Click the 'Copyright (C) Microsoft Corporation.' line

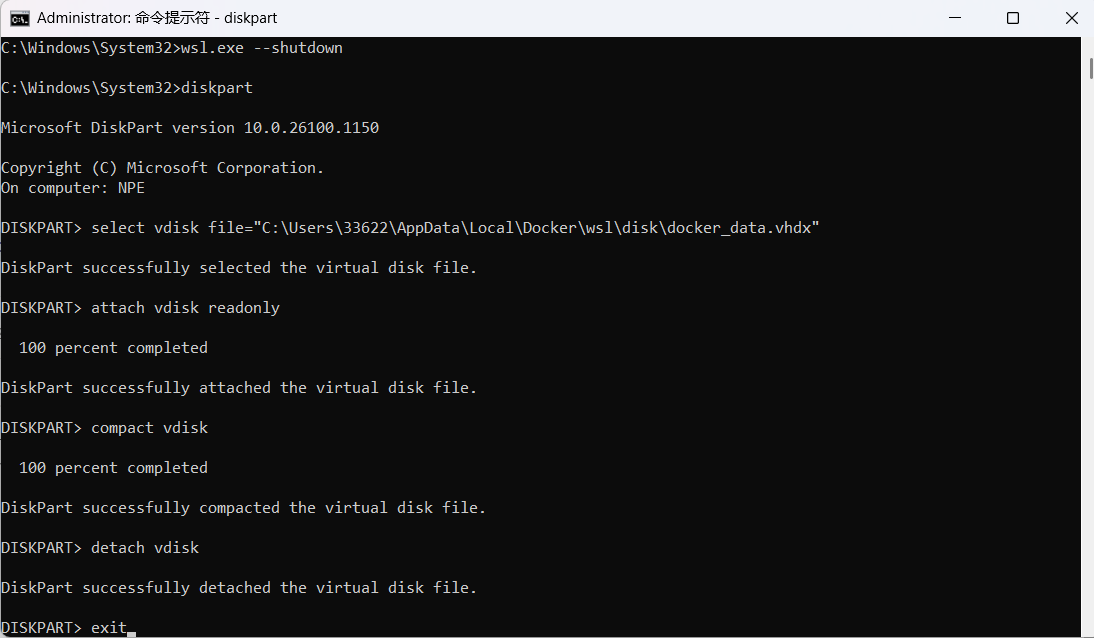click(163, 168)
